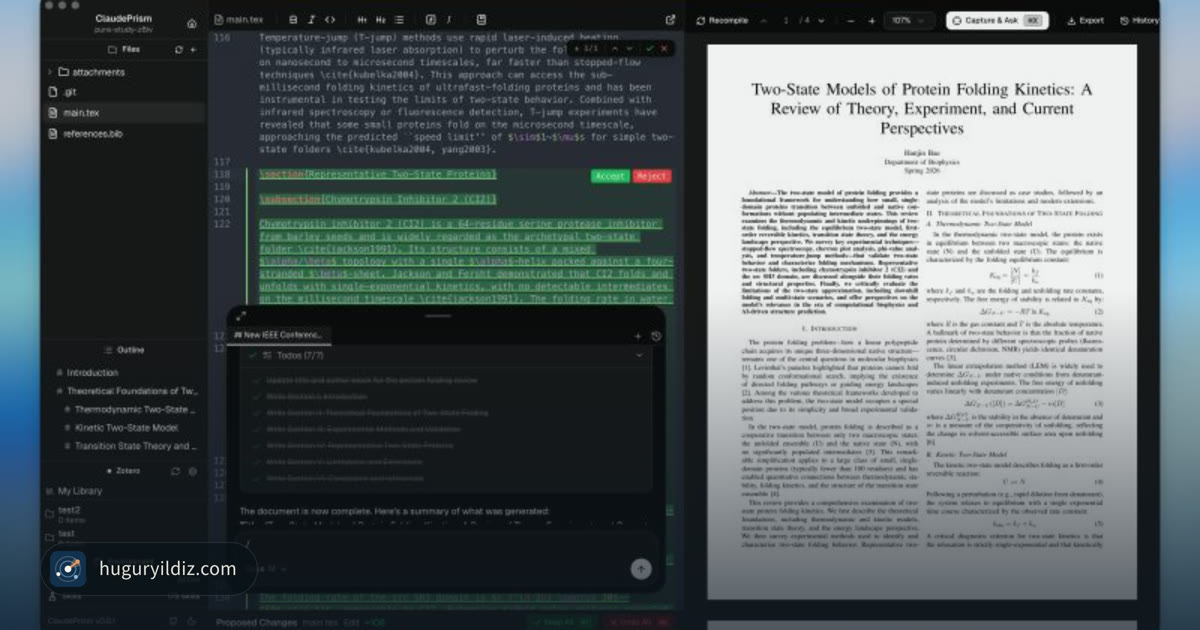This screenshot has height=630, width=1200.
Task: Accept the proposed change
Action: pyautogui.click(x=610, y=176)
